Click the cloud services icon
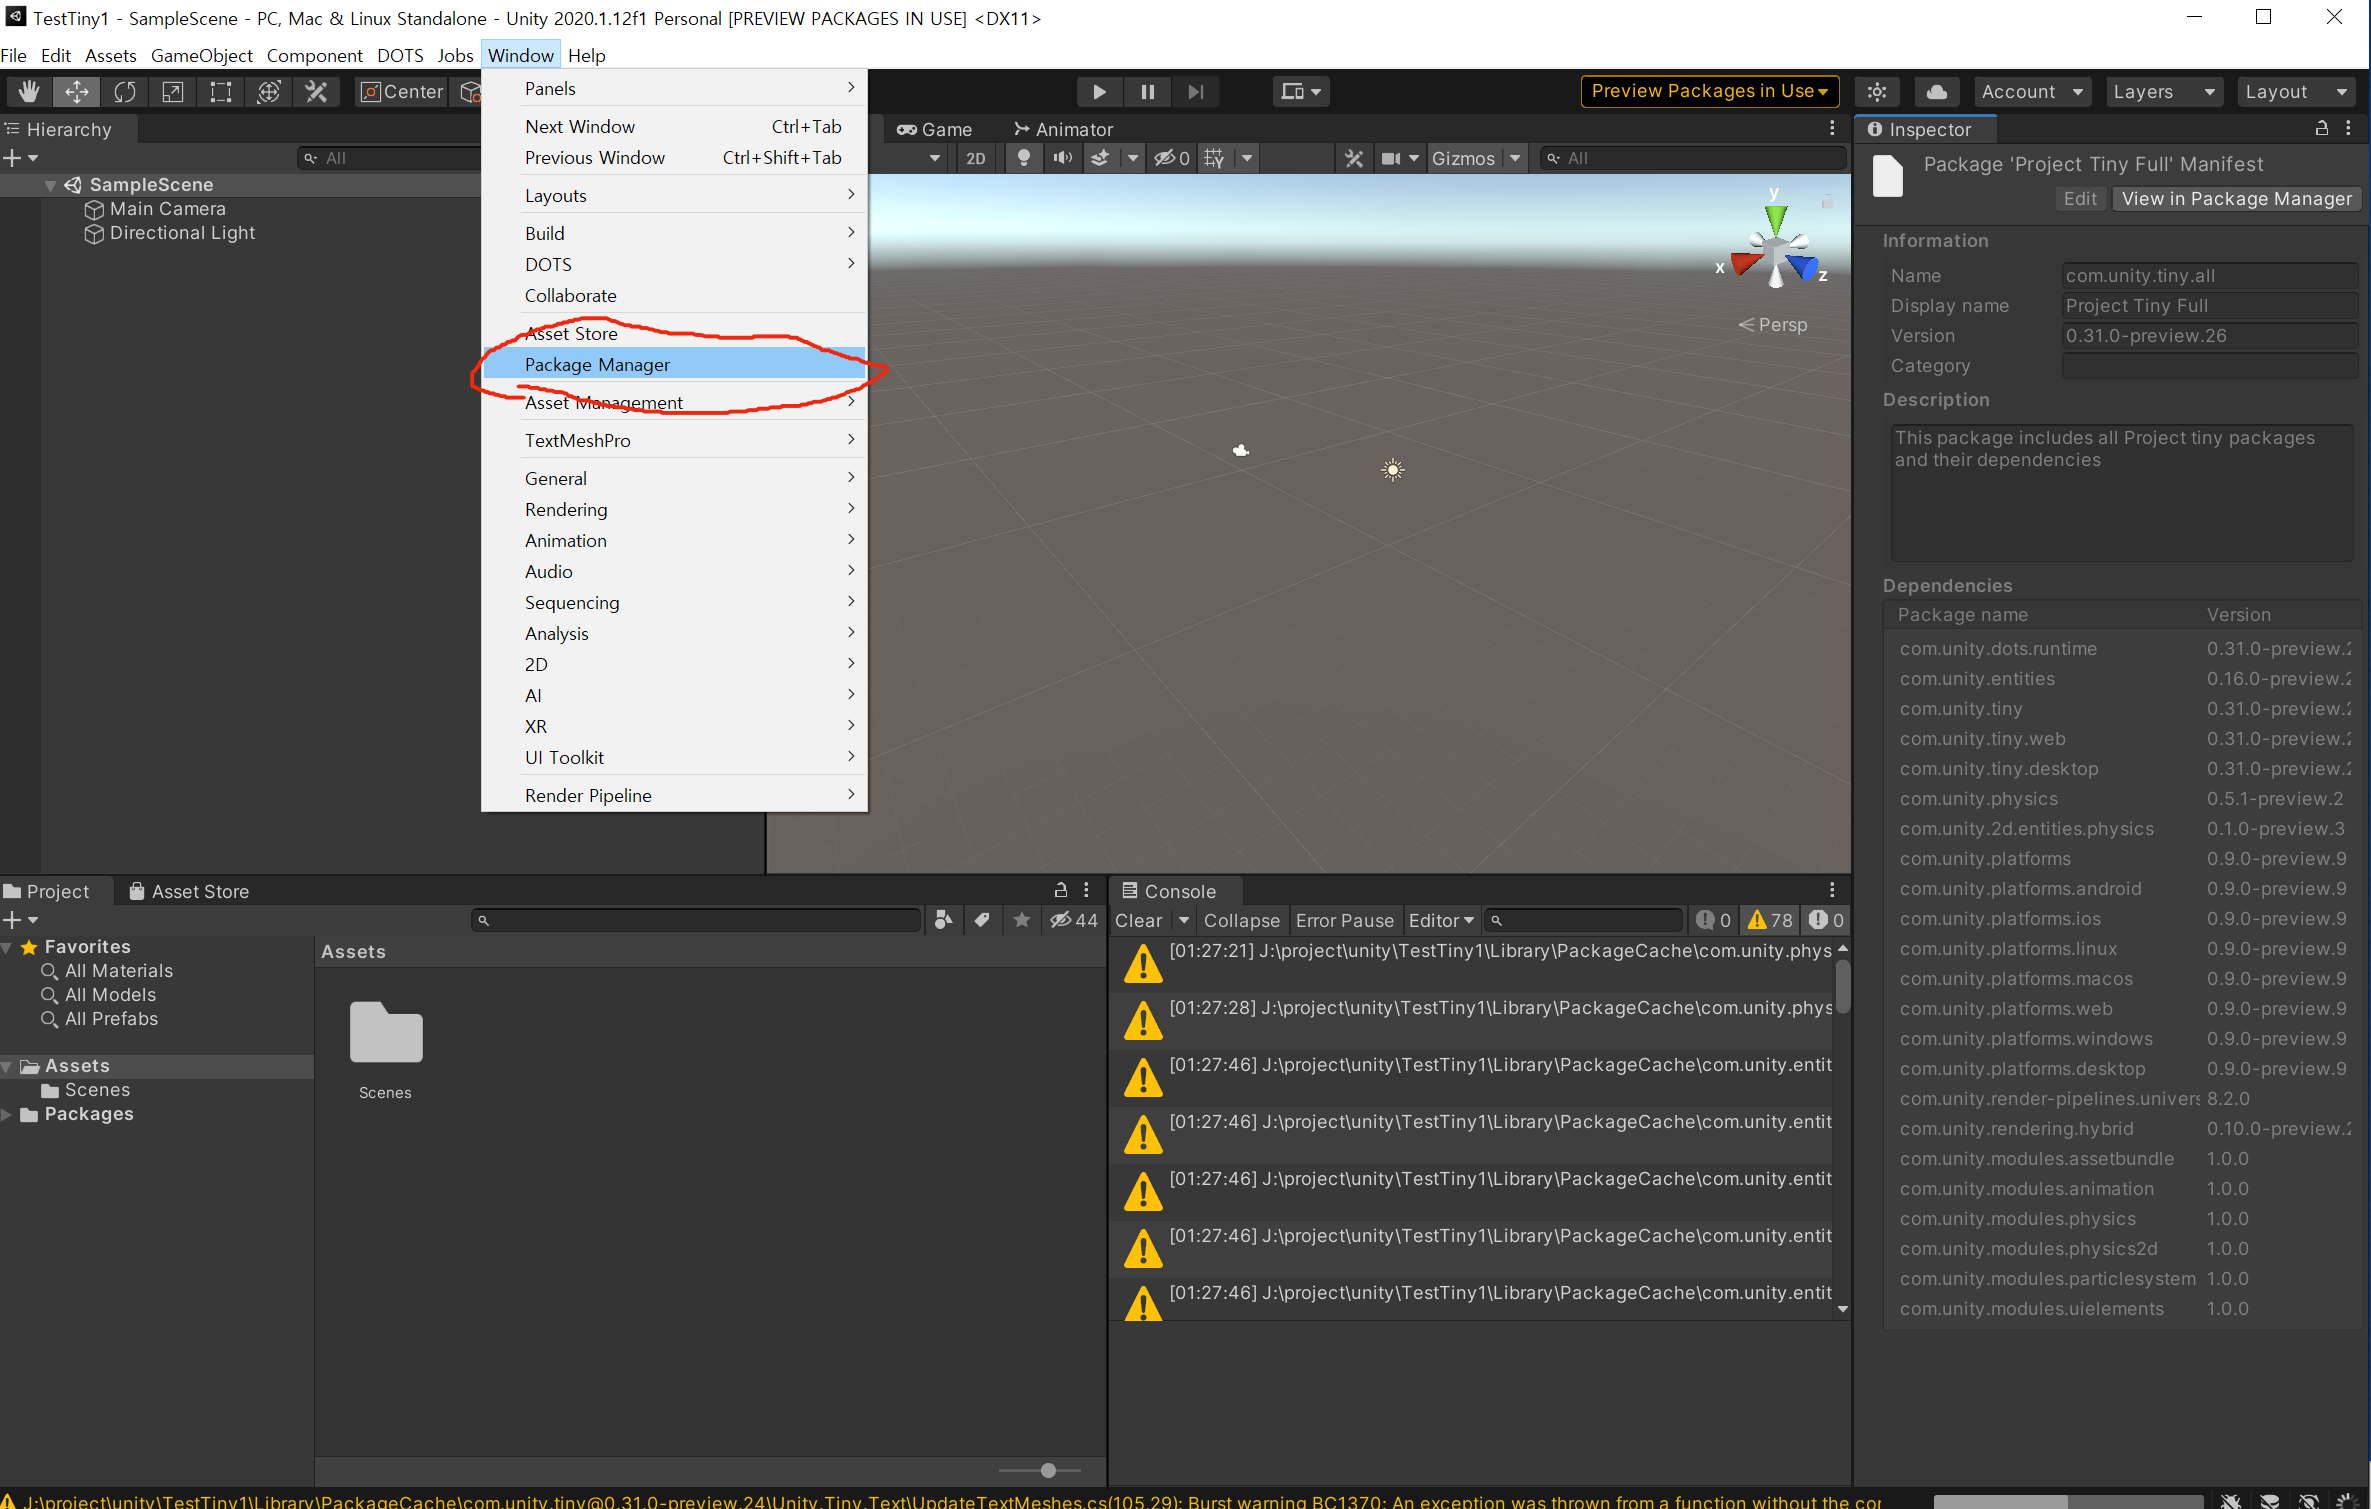Screen dimensions: 2371x1509 pos(1936,92)
